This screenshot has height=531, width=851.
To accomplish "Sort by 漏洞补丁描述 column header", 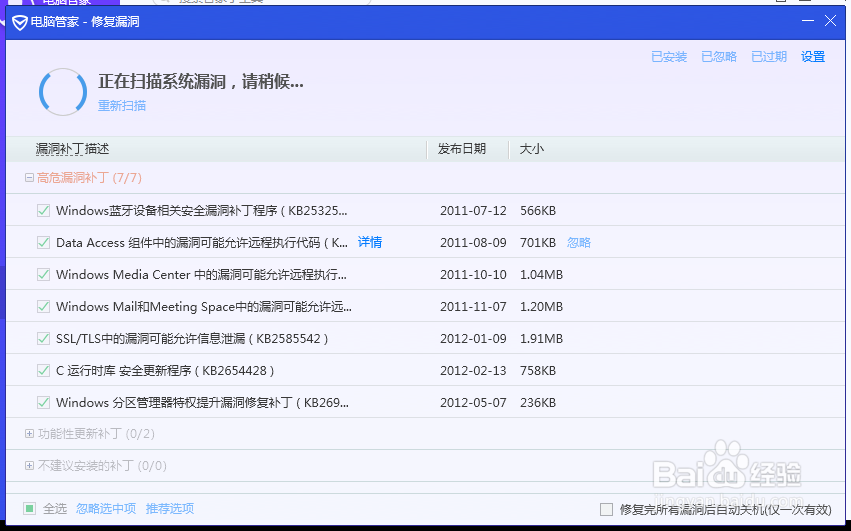I will click(72, 149).
